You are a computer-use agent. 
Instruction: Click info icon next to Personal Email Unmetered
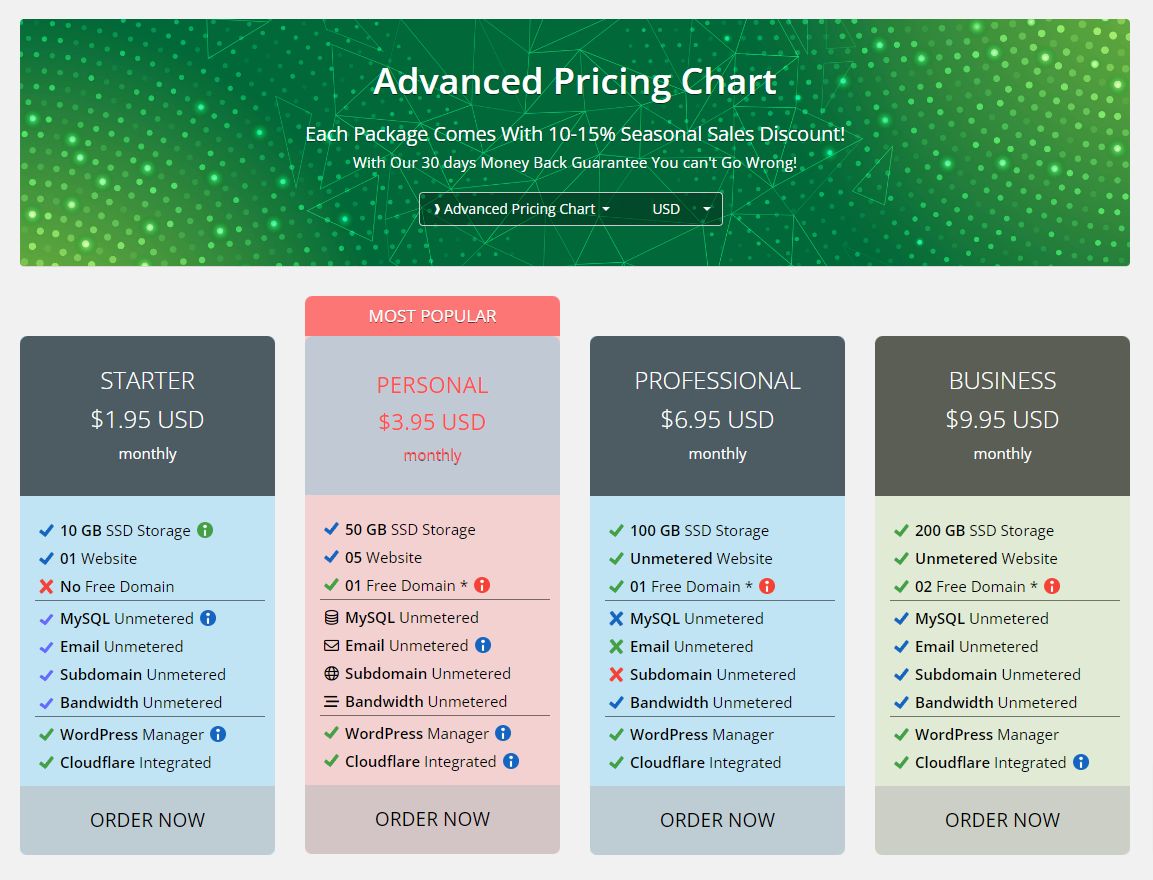pos(483,645)
